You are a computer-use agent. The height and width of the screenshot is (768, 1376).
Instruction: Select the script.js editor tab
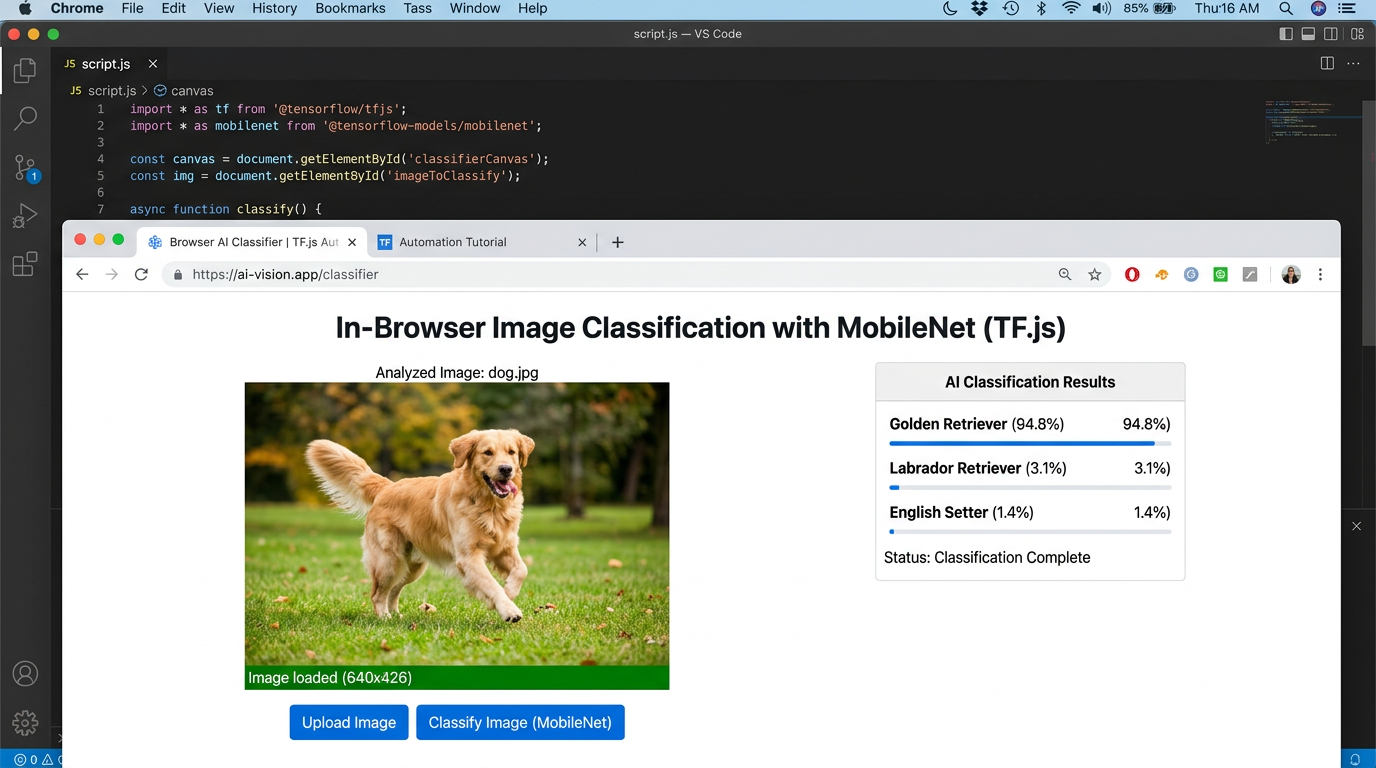coord(110,64)
